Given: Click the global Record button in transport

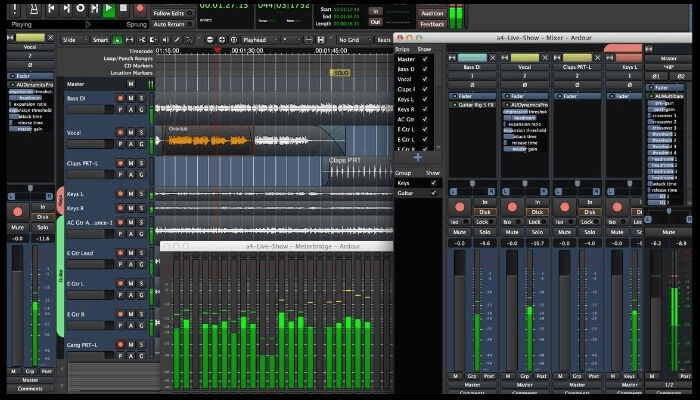Looking at the screenshot, I should coord(139,8).
